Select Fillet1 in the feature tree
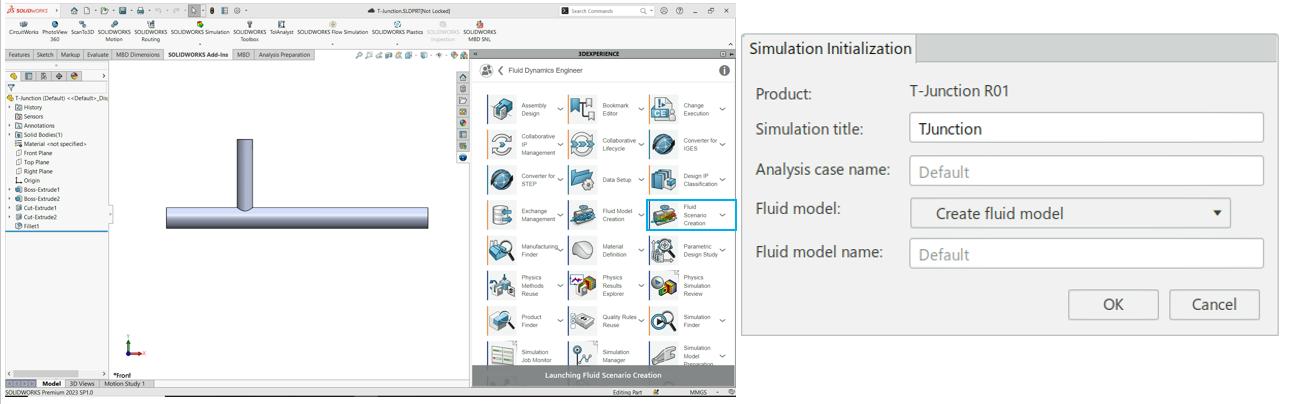 (x=26, y=226)
